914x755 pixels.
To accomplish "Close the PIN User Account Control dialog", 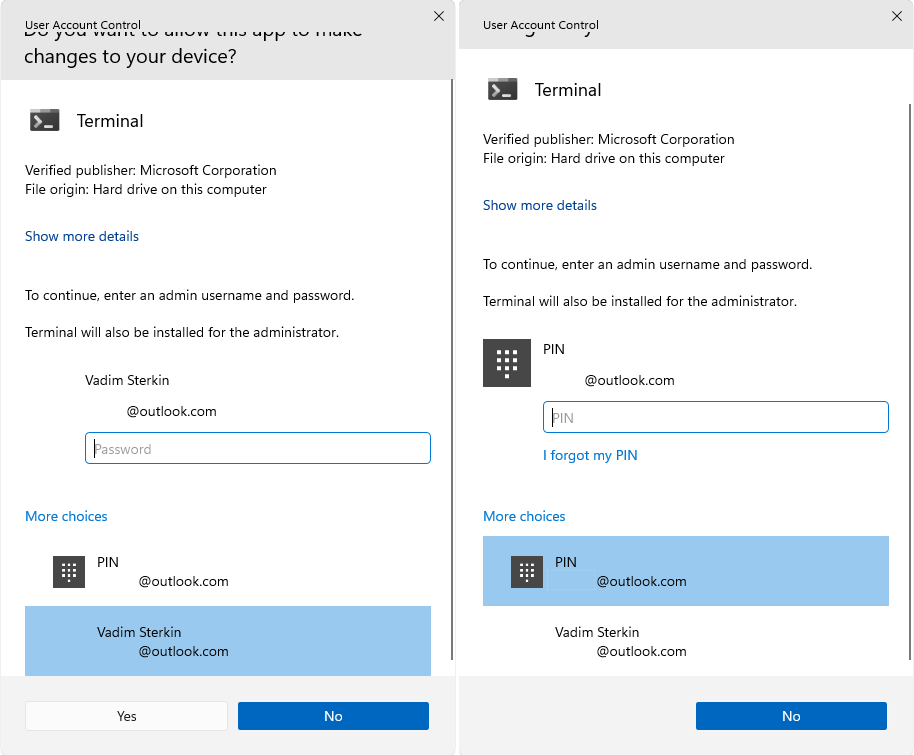I will point(897,16).
